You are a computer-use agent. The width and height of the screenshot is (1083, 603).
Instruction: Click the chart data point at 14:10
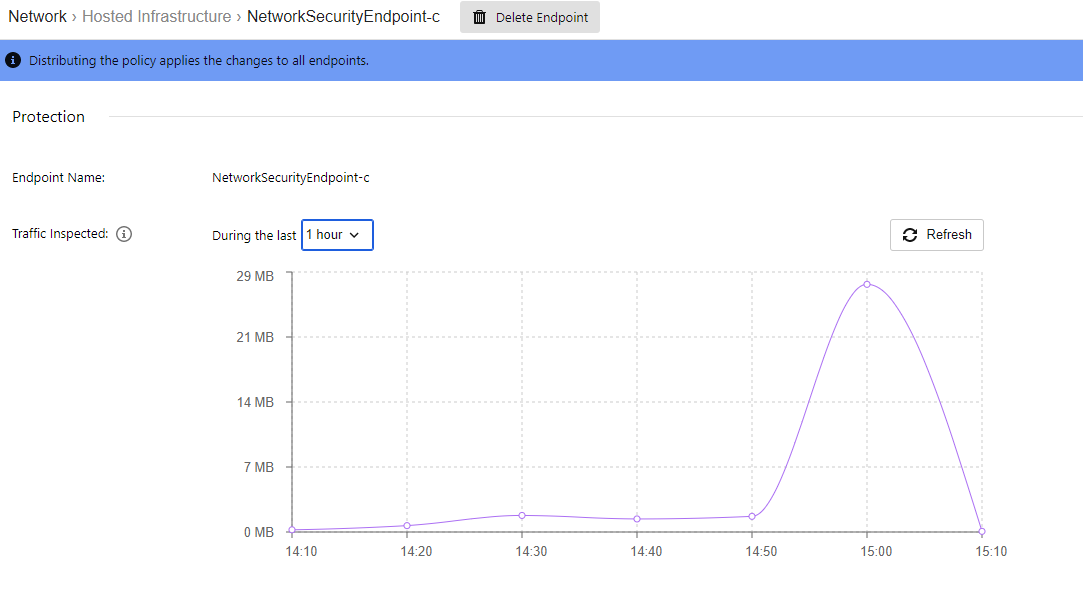point(292,530)
